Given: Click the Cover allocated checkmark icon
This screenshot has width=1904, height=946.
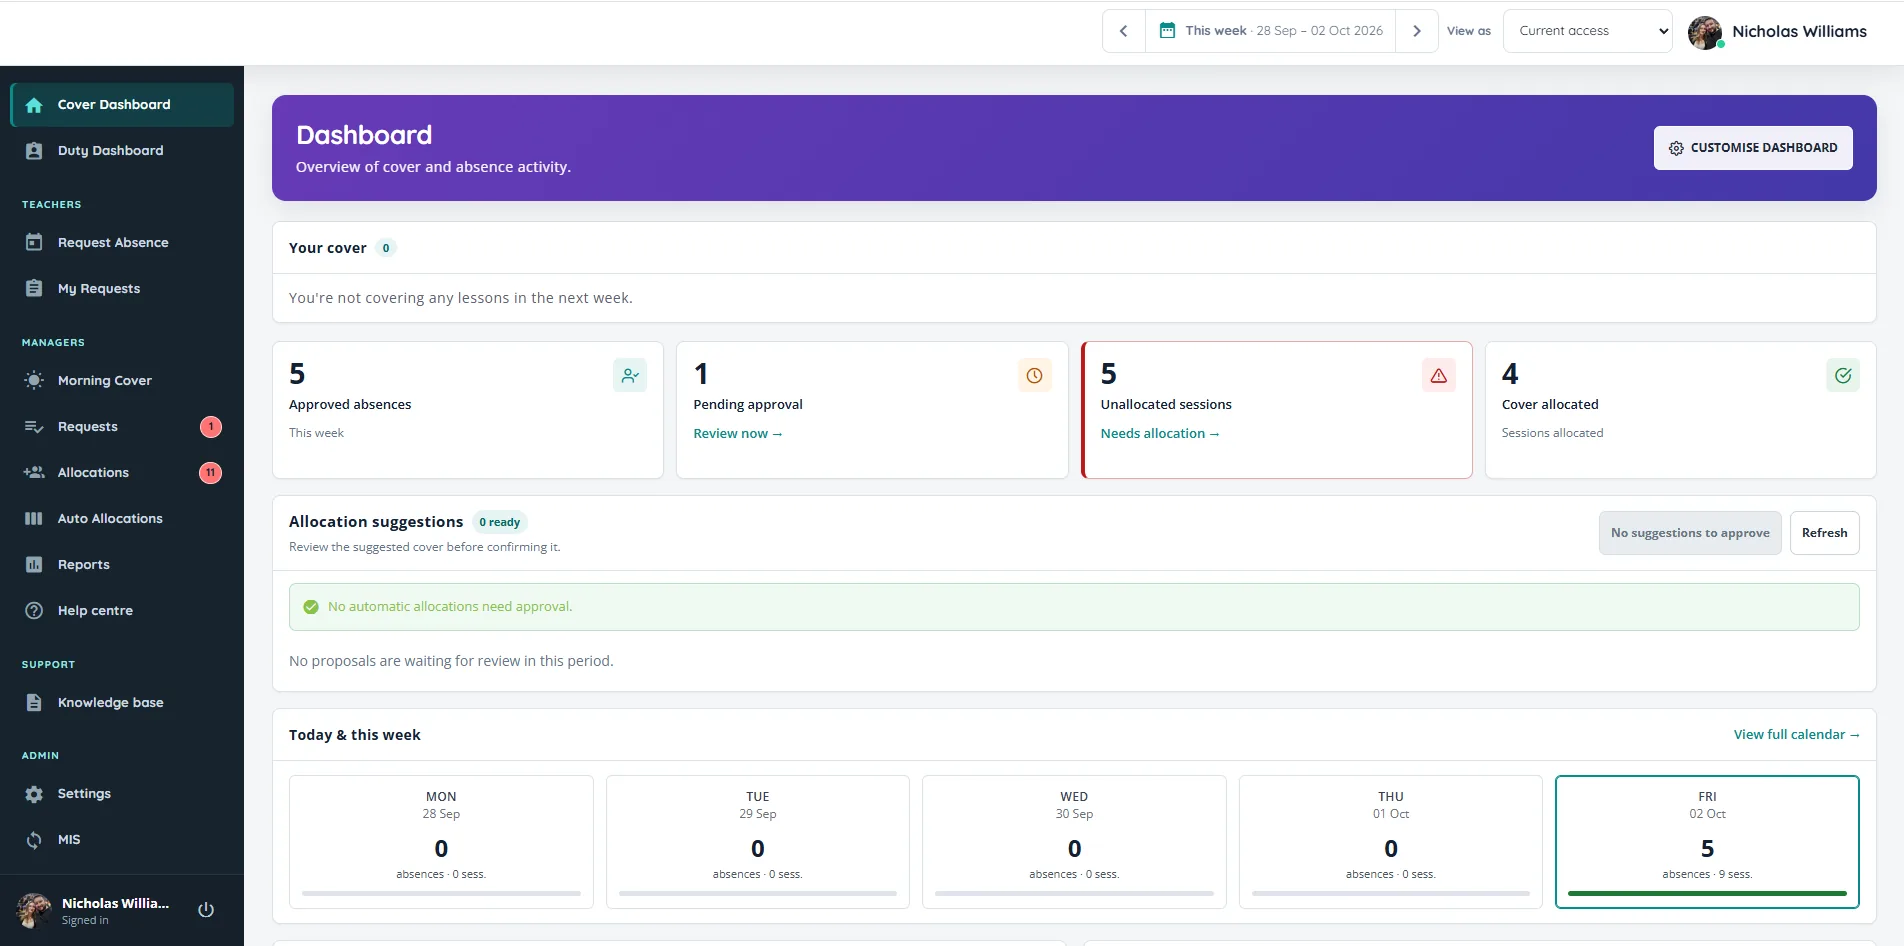Looking at the screenshot, I should pyautogui.click(x=1843, y=375).
